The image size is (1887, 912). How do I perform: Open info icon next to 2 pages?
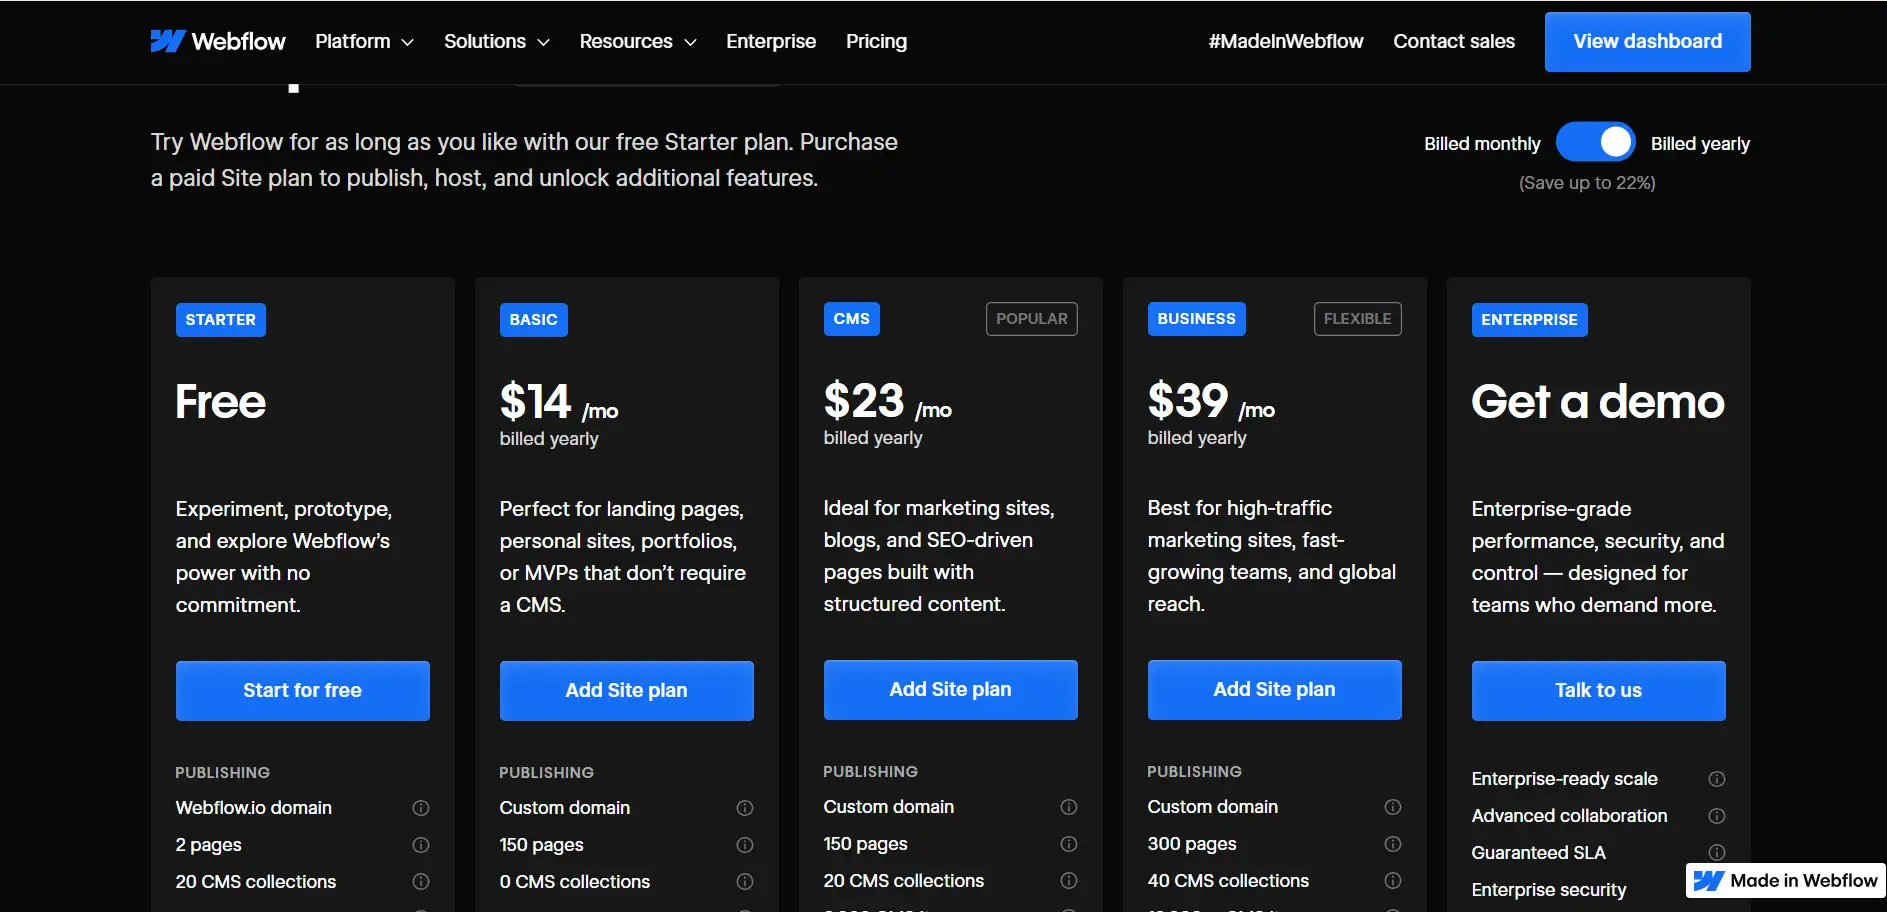click(421, 845)
